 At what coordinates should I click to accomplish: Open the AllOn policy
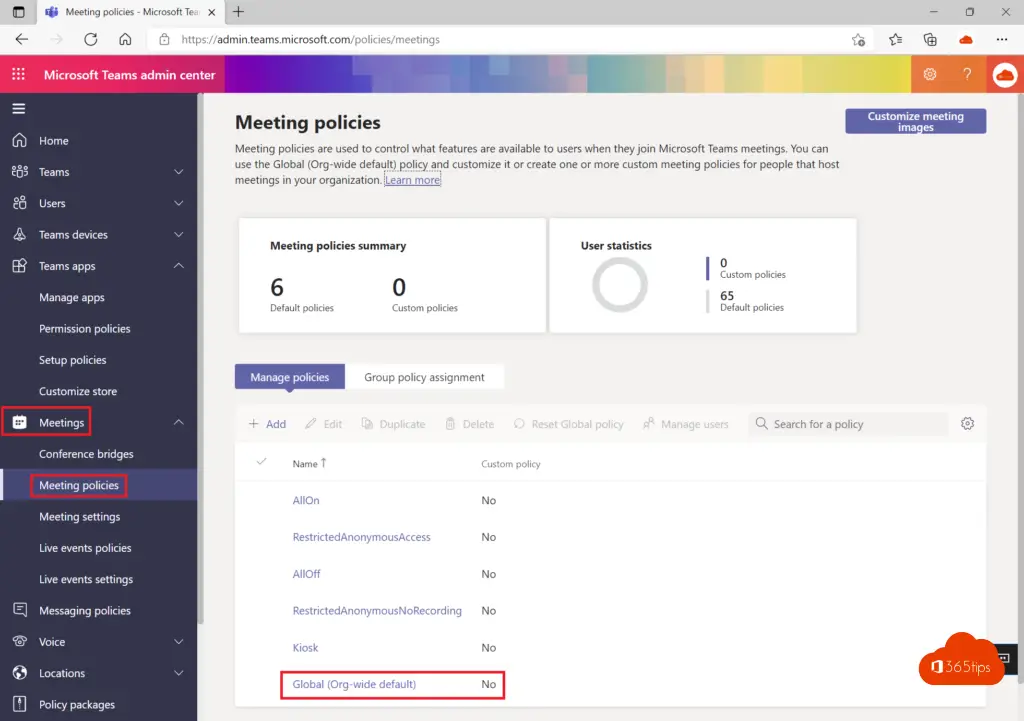[306, 500]
